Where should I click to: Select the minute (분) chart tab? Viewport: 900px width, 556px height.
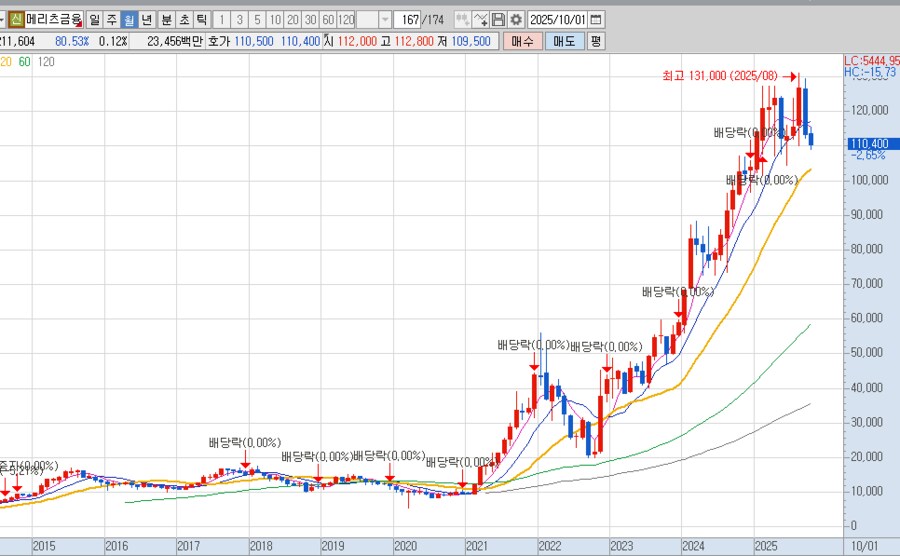(167, 19)
